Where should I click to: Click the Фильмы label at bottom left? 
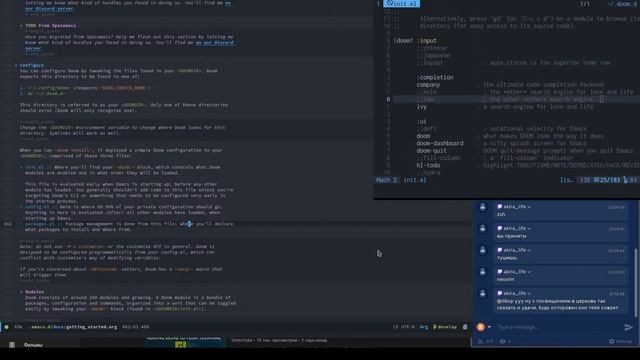[33, 345]
